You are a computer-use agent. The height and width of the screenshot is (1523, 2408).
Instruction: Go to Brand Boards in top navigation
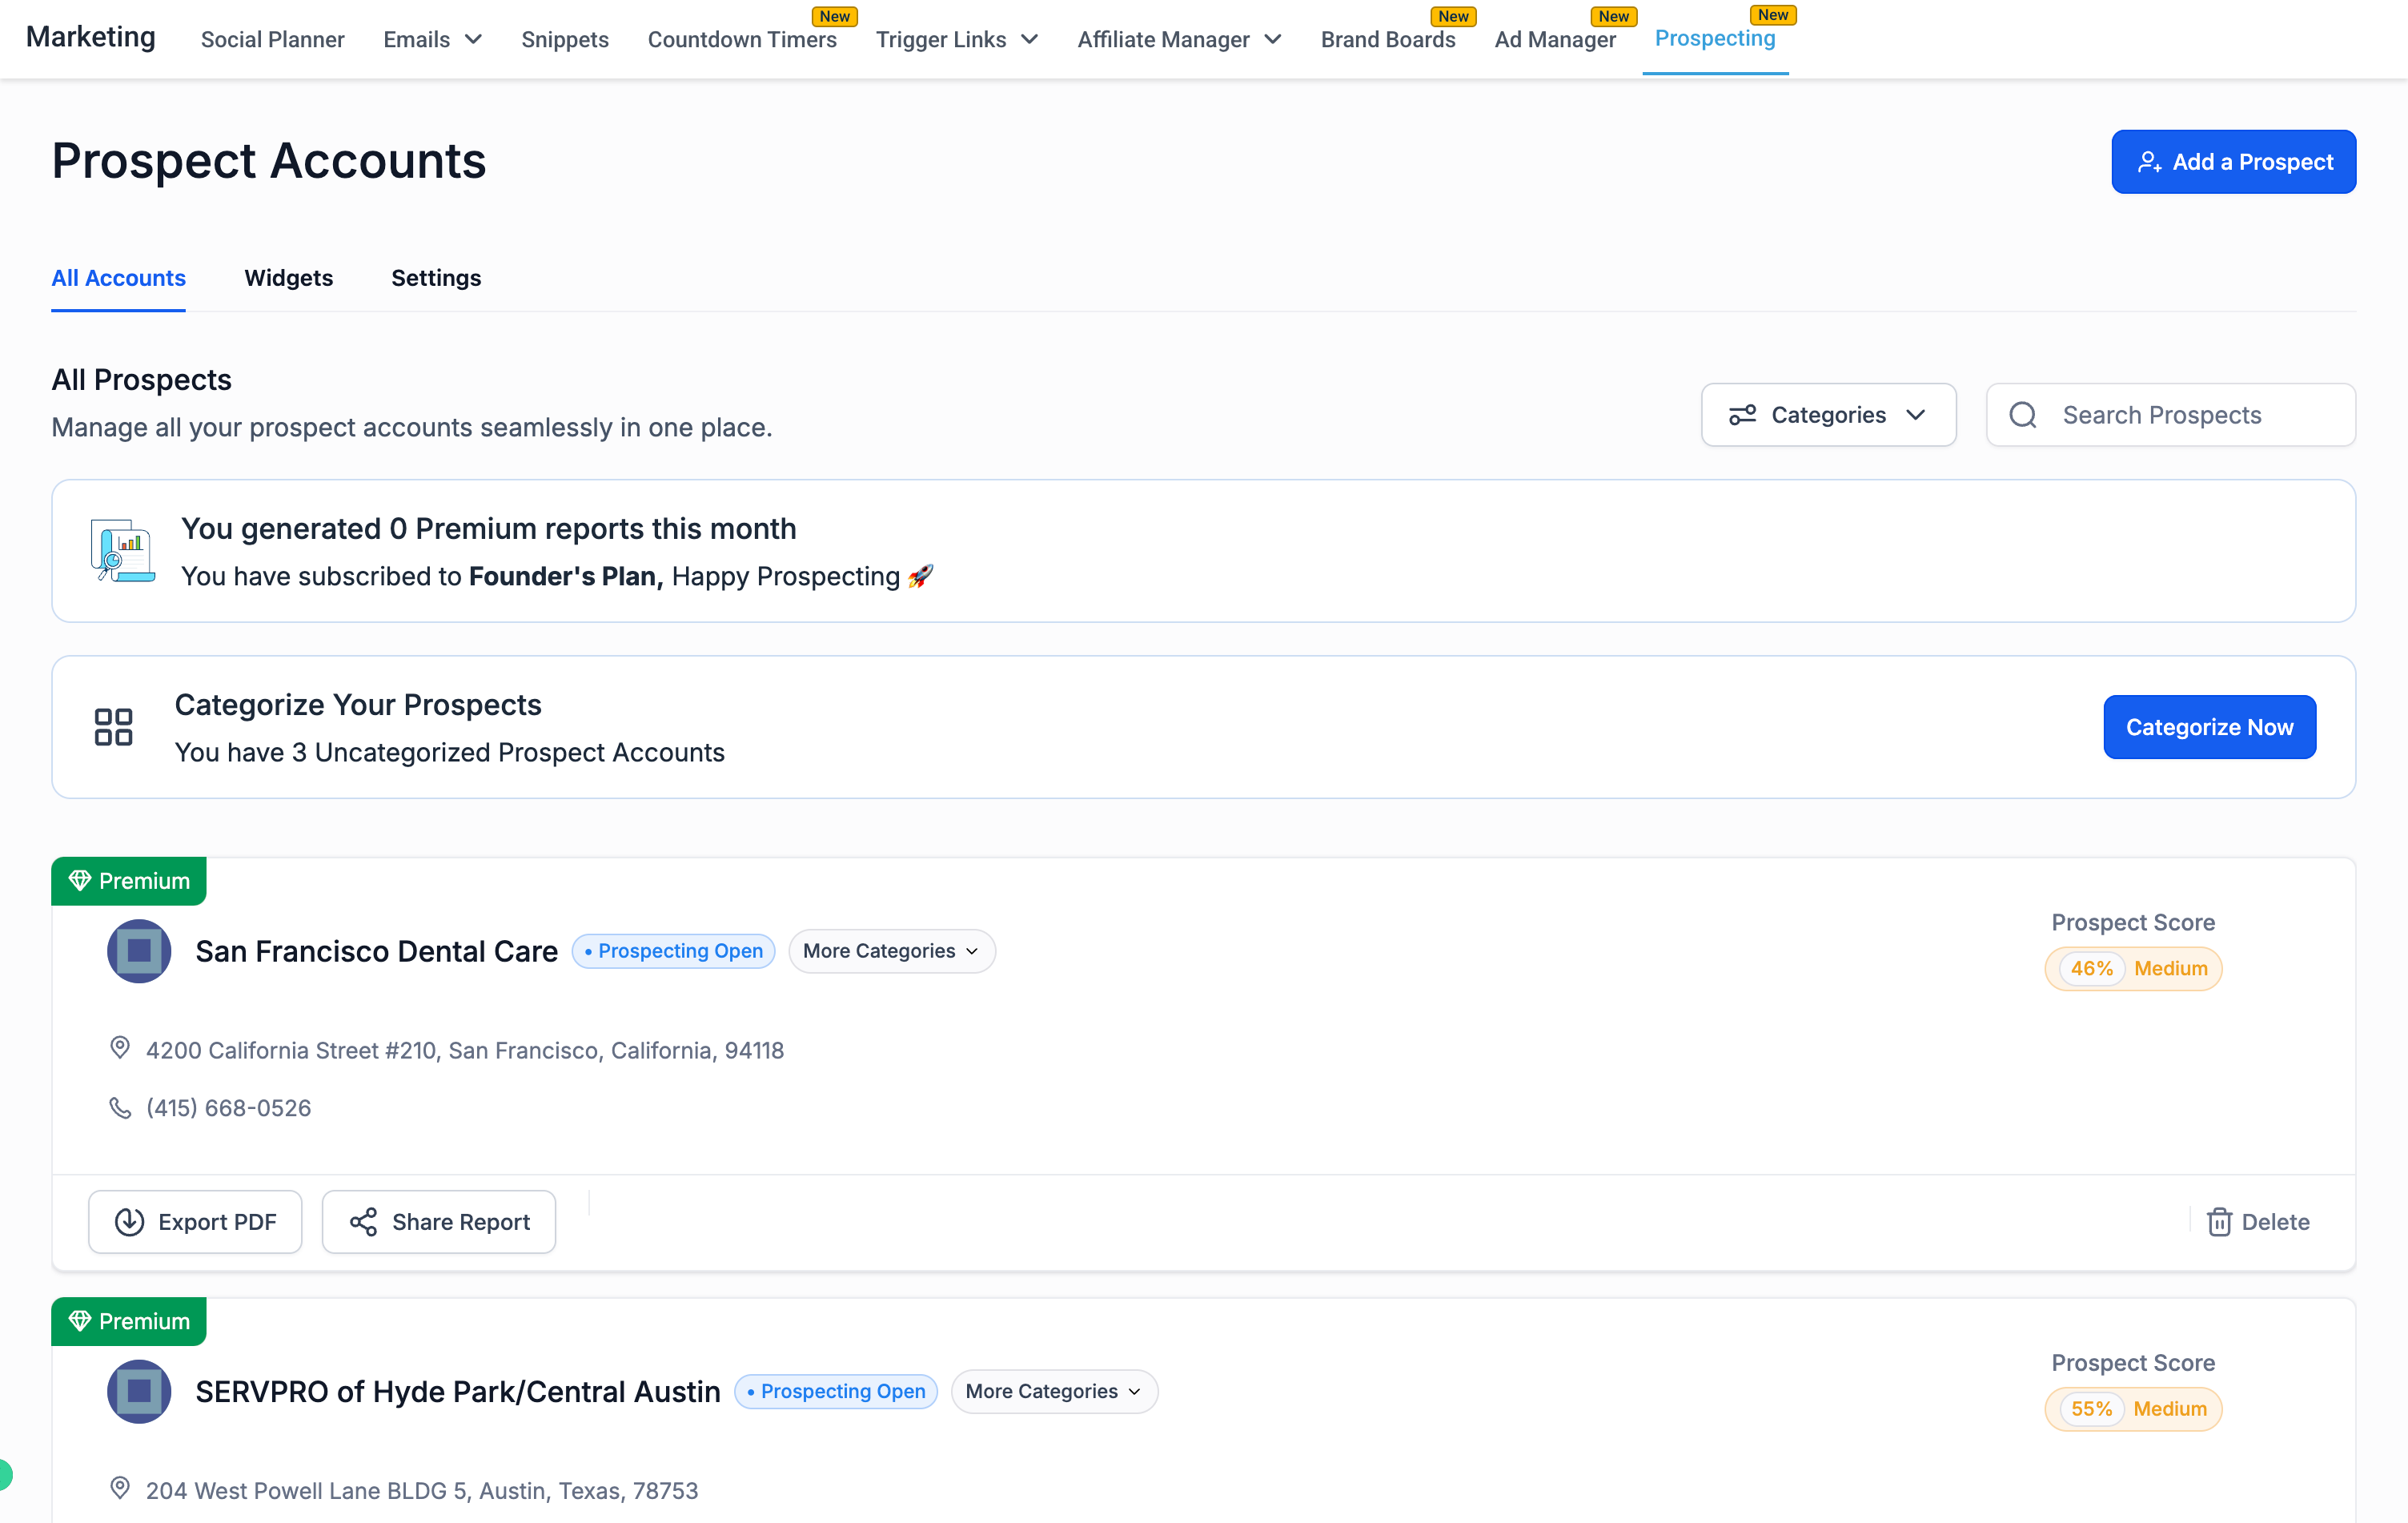click(1387, 39)
